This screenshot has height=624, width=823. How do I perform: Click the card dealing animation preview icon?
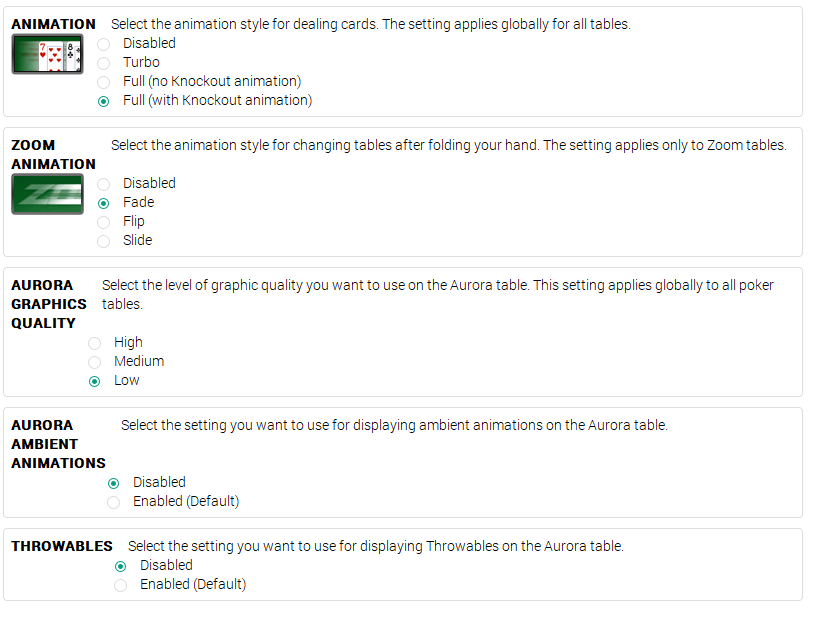click(47, 54)
